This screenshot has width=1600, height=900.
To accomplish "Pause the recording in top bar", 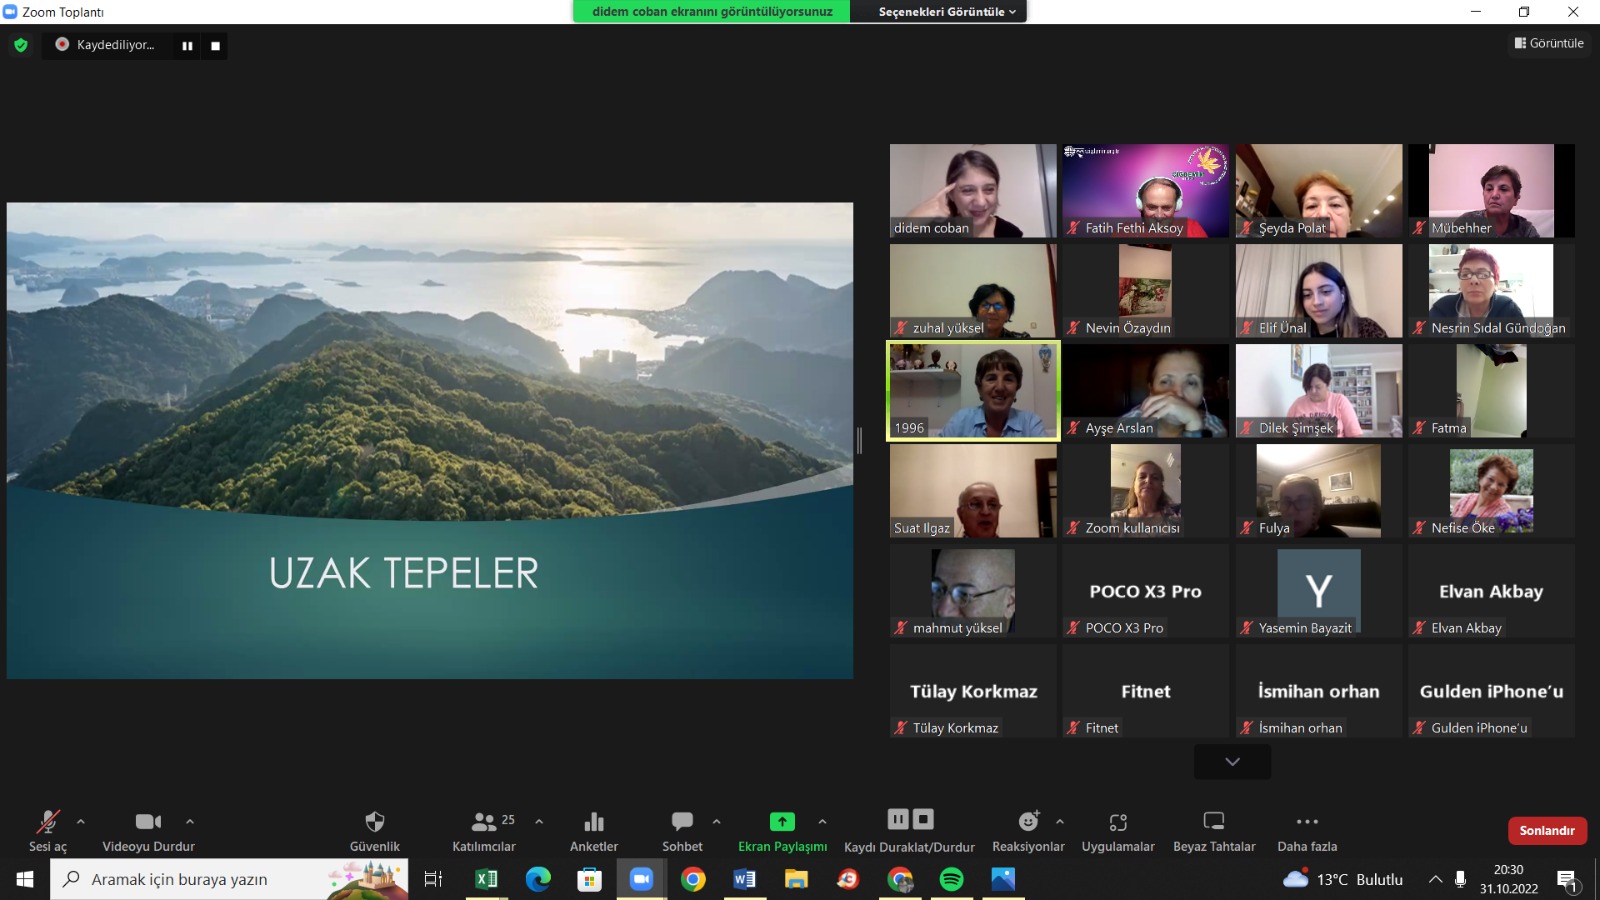I will 187,46.
